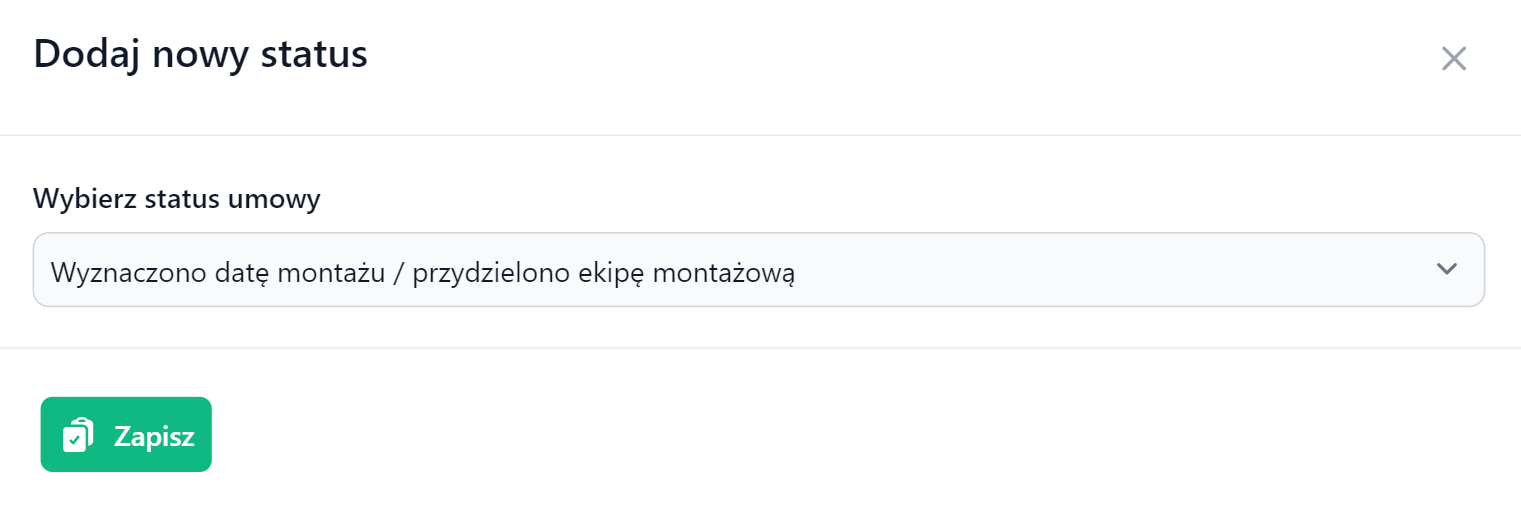Hit the gray X in the header
1521x506 pixels.
1453,58
